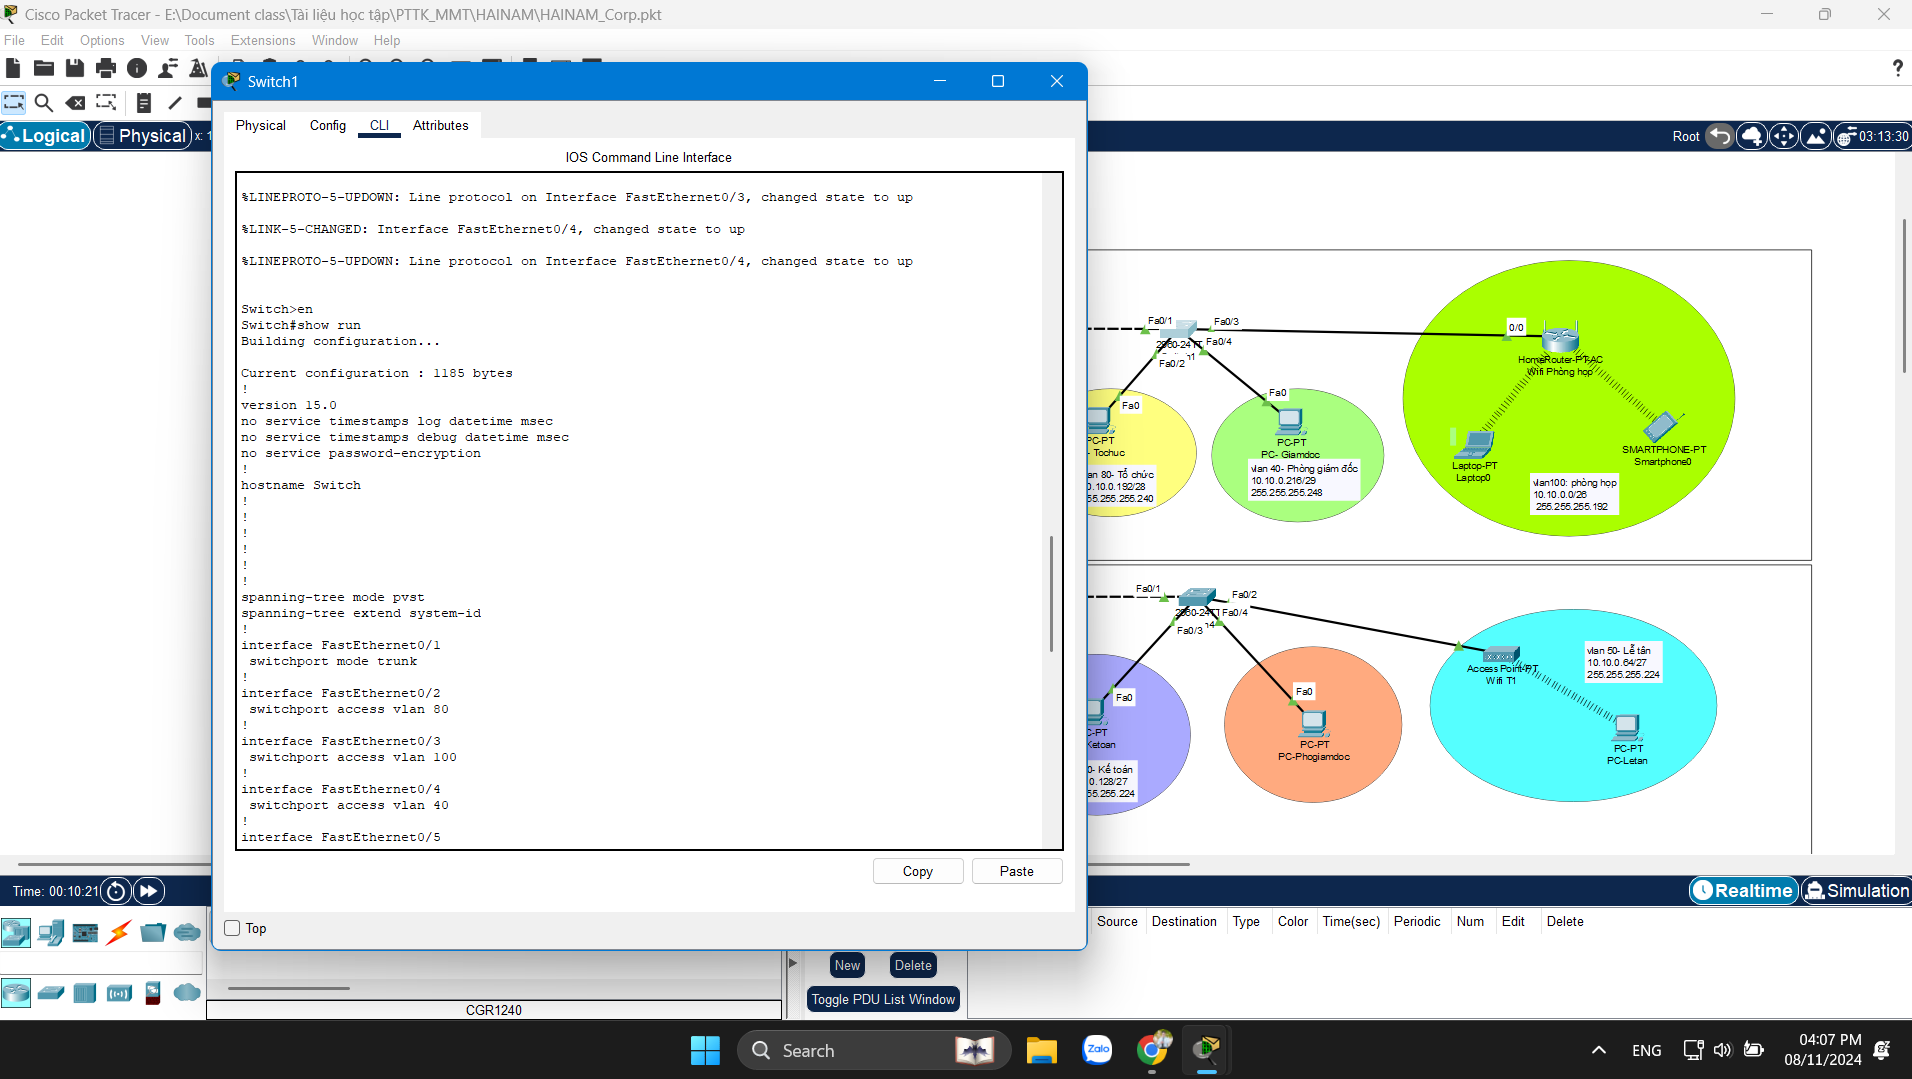Open Environment panel showing 03:13:30
The width and height of the screenshot is (1912, 1079).
1873,136
